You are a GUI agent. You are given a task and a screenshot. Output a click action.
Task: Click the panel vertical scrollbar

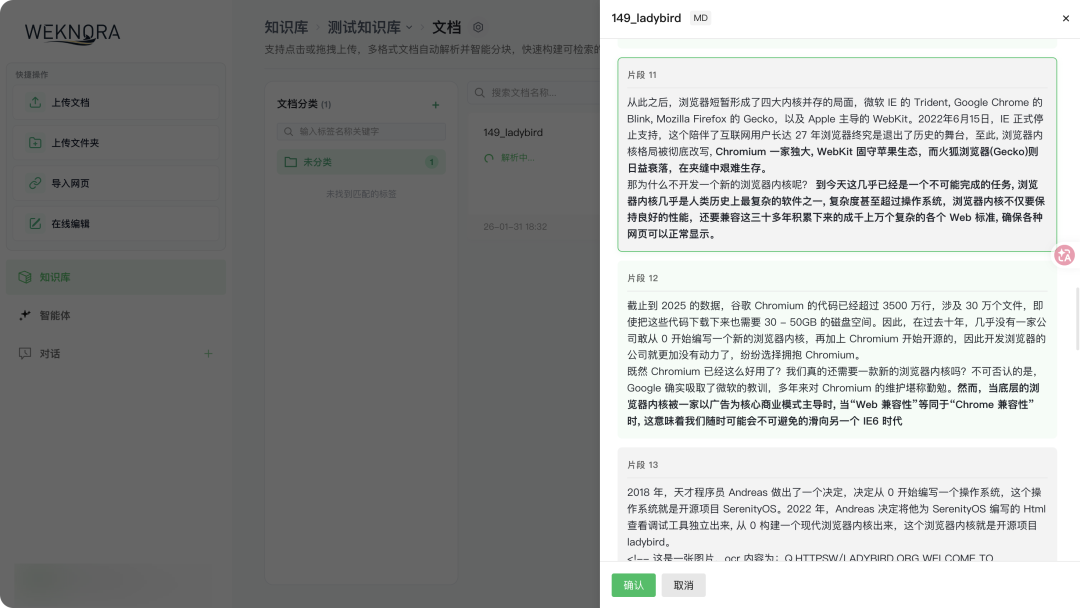(x=1077, y=317)
